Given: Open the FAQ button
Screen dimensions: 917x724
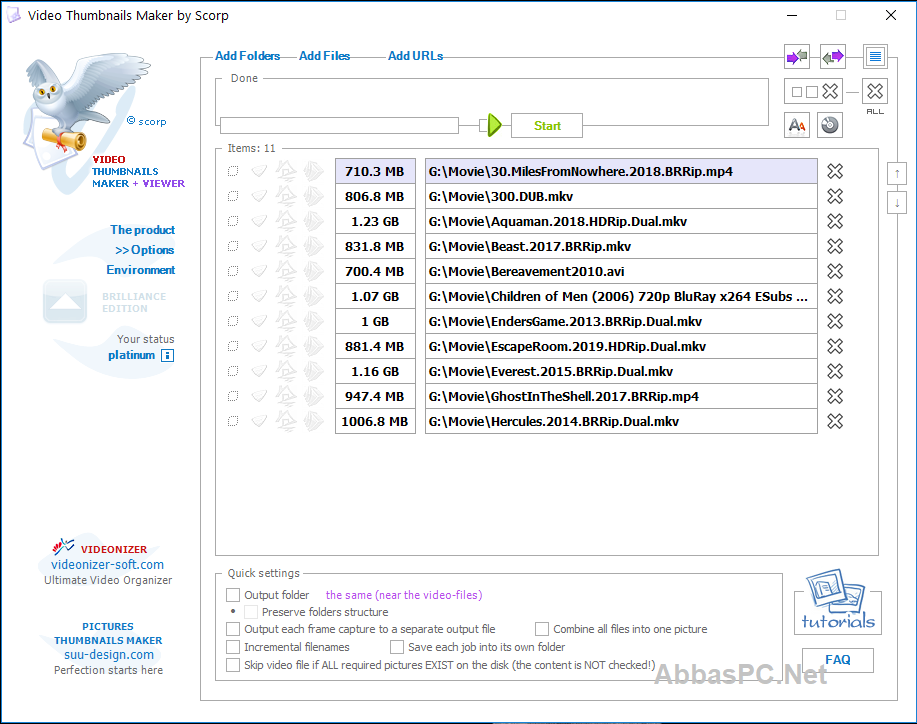Looking at the screenshot, I should (x=837, y=660).
